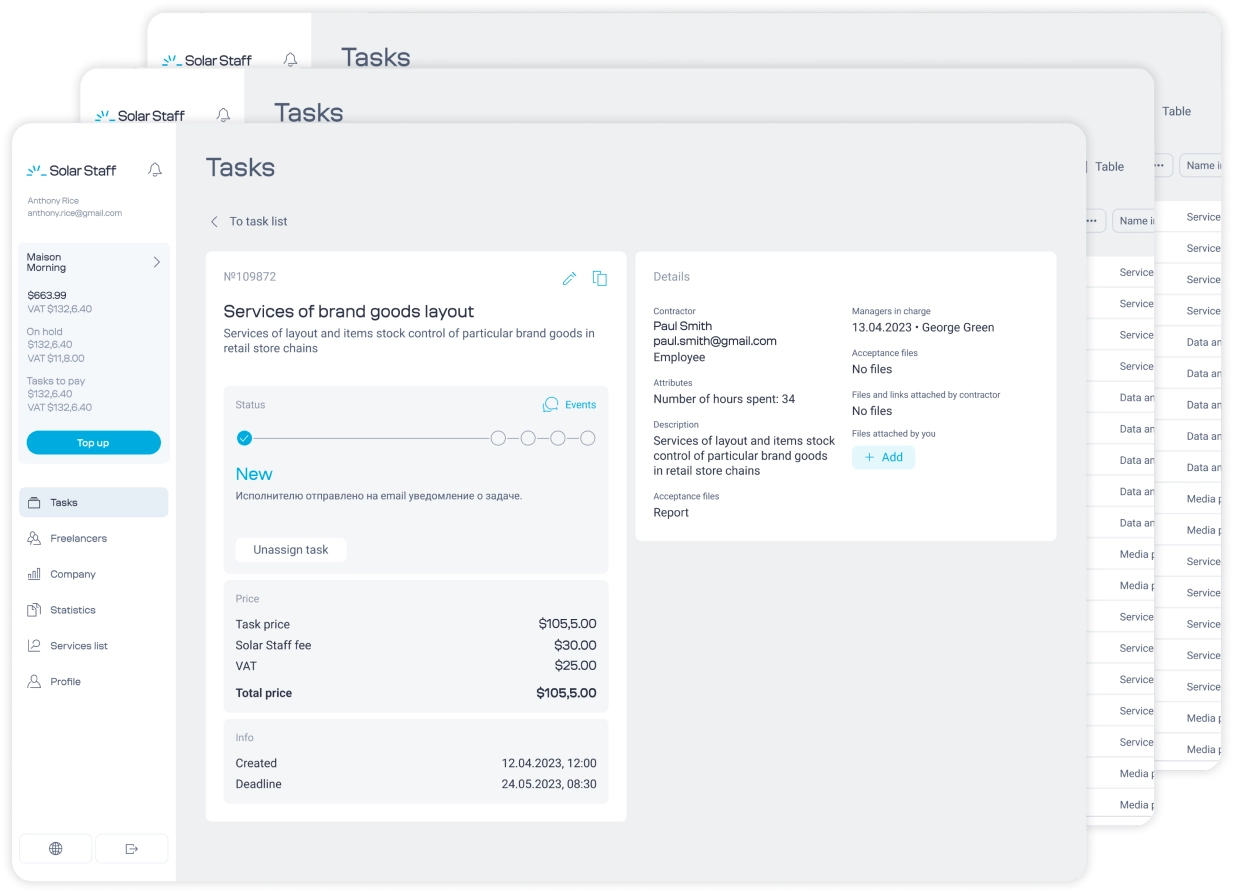Expand the Maison Morning company chevron
Screen dimensions: 1234x894
click(x=156, y=262)
